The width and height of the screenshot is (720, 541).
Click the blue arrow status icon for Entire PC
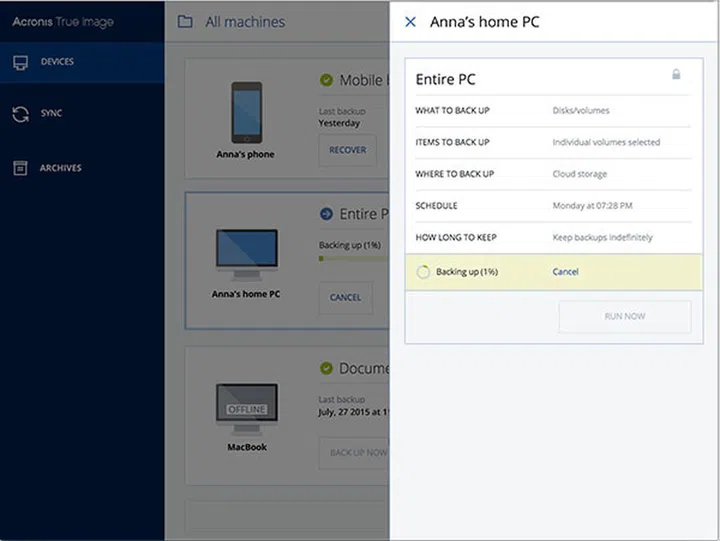coord(326,214)
